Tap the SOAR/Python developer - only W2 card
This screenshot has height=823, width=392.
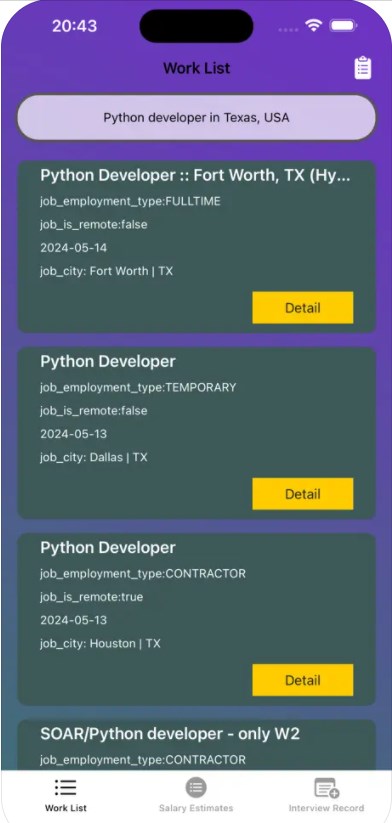click(196, 745)
